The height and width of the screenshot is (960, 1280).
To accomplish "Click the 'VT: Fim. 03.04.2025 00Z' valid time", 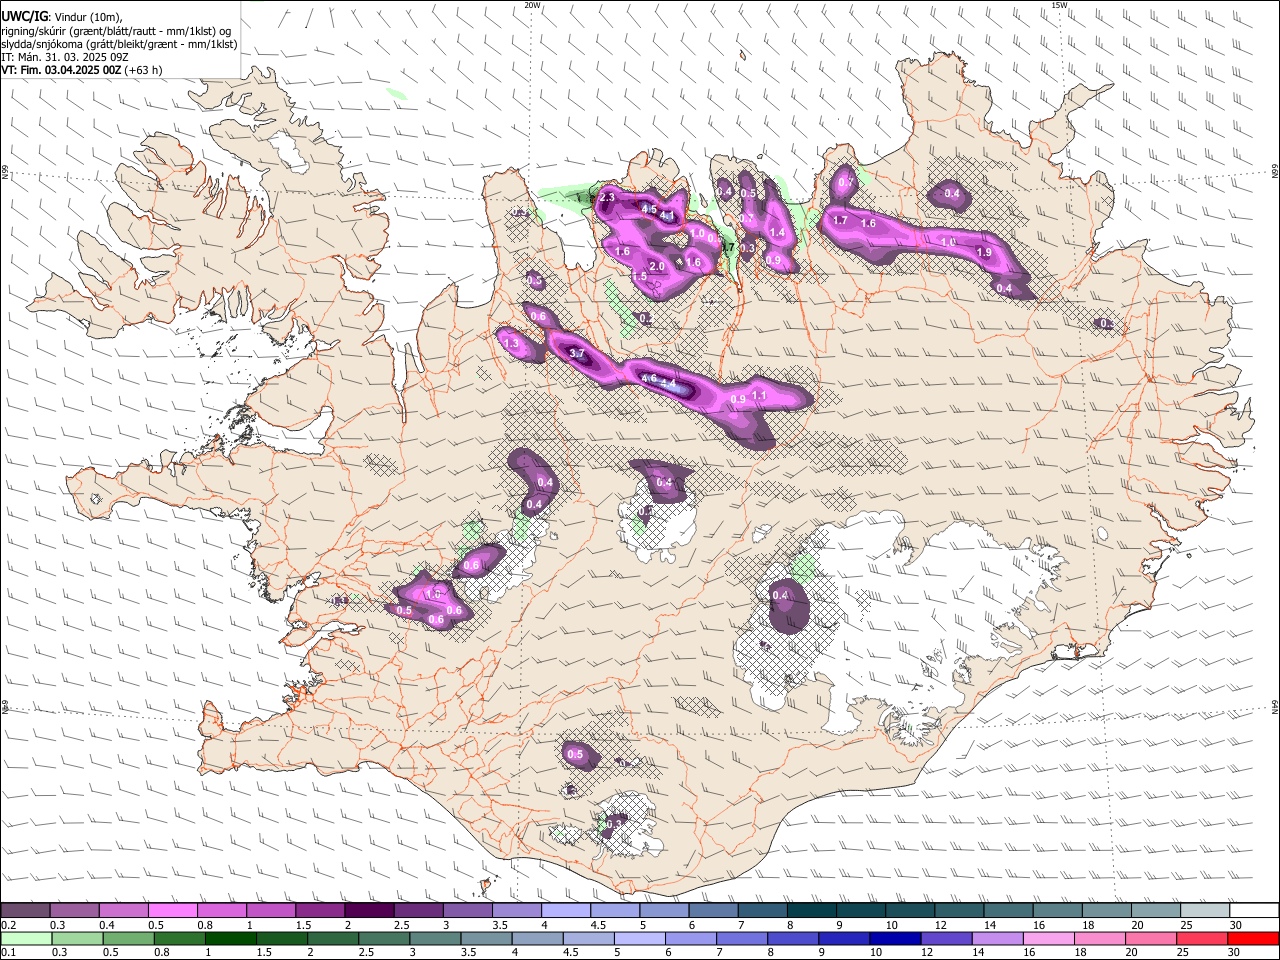I will click(61, 70).
